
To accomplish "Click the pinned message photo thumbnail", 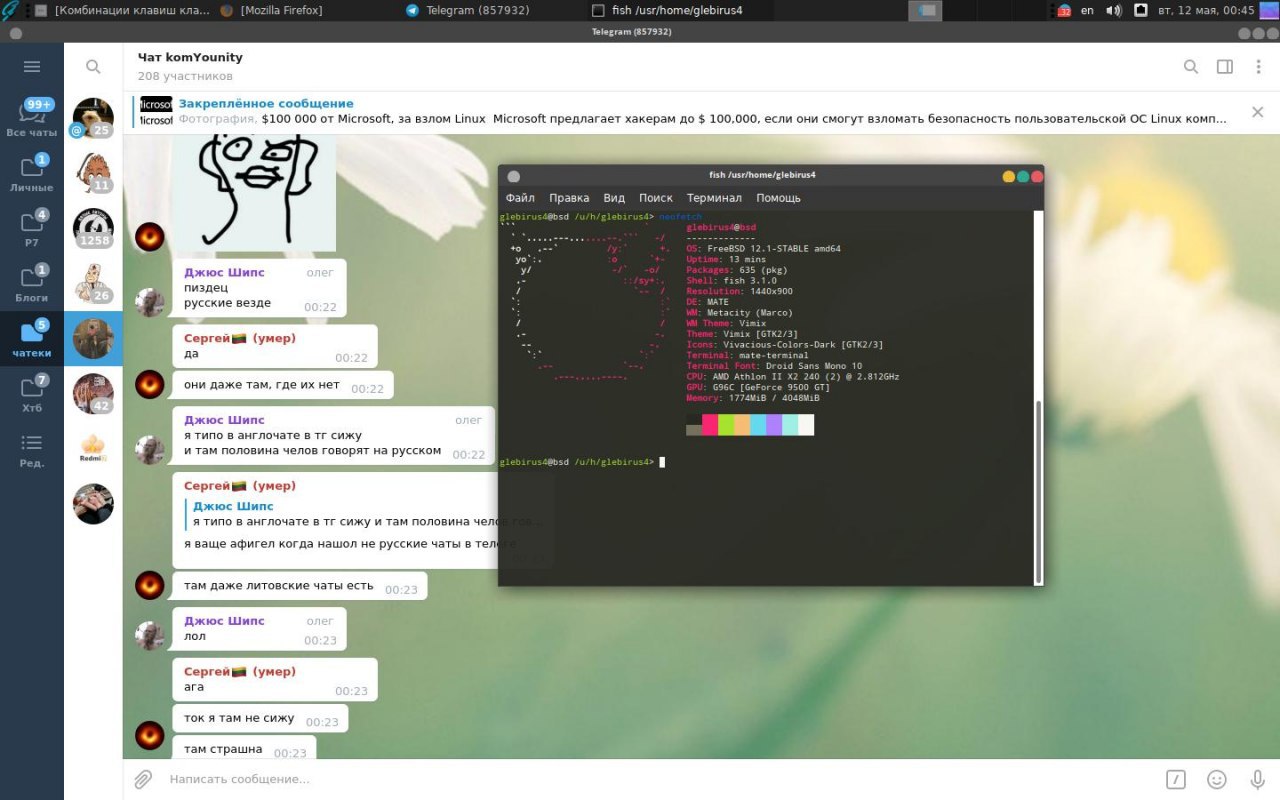I will click(x=156, y=111).
